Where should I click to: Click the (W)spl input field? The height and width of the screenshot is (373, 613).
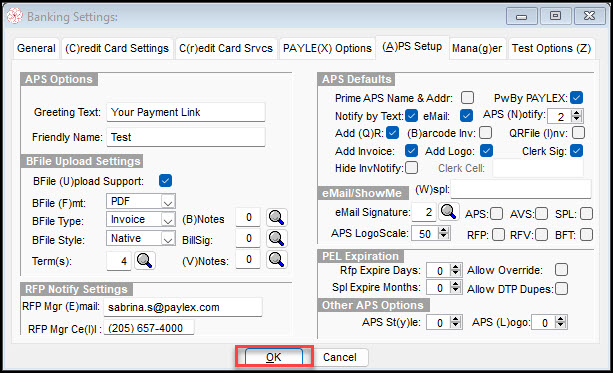(x=521, y=189)
